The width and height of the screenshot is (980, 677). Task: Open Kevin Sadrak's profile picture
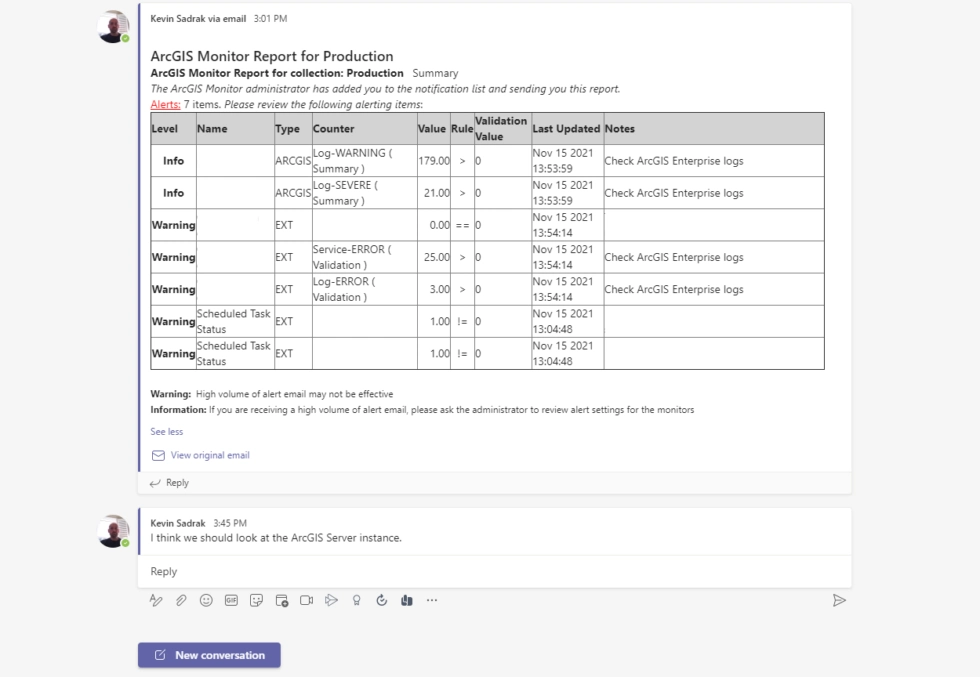113,24
